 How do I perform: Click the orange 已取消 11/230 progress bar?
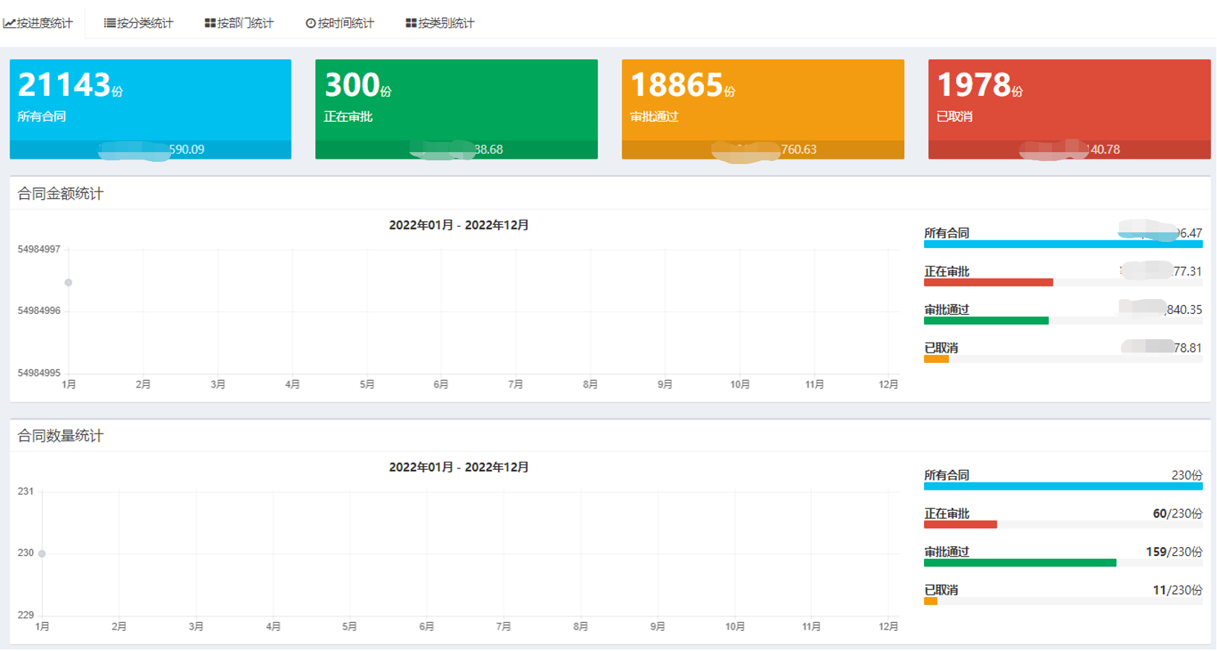pyautogui.click(x=931, y=602)
